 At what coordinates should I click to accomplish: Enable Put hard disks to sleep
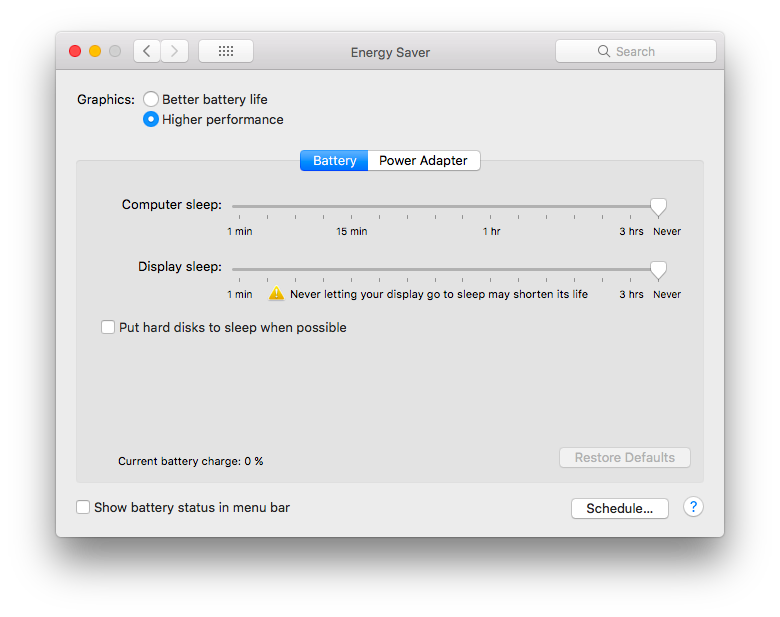(108, 327)
